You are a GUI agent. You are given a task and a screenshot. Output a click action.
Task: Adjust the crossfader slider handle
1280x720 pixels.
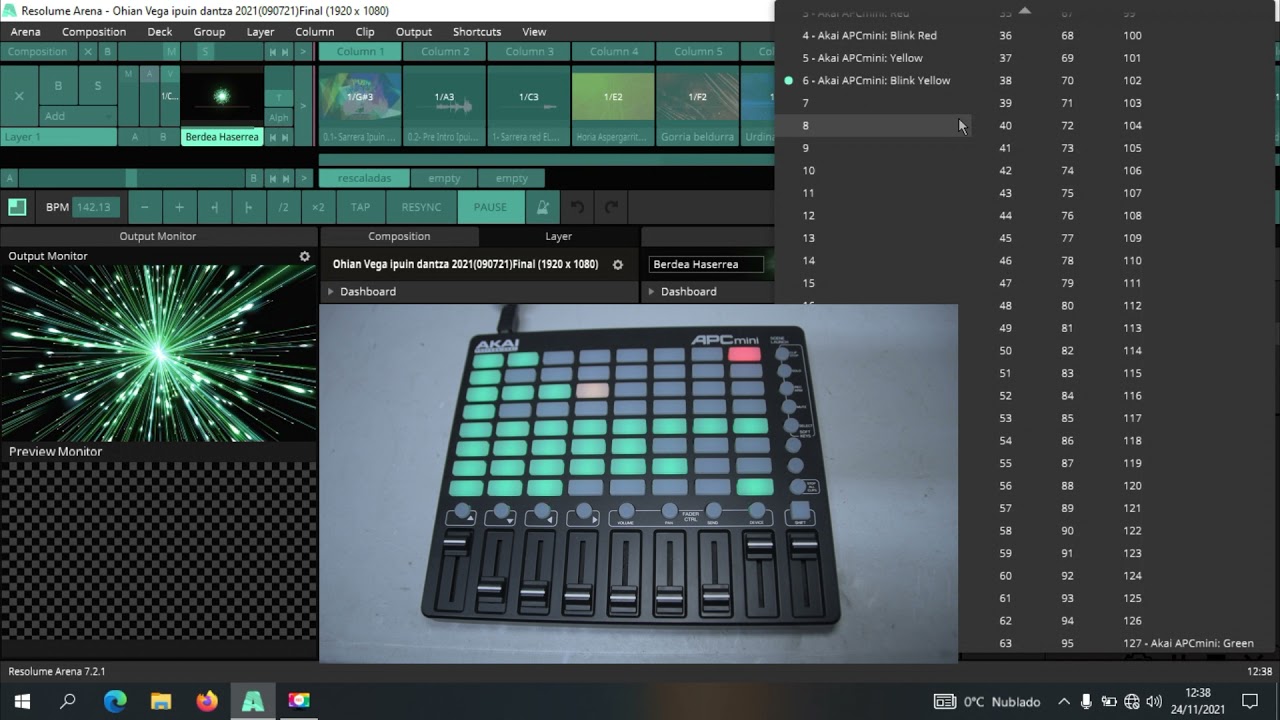click(131, 178)
